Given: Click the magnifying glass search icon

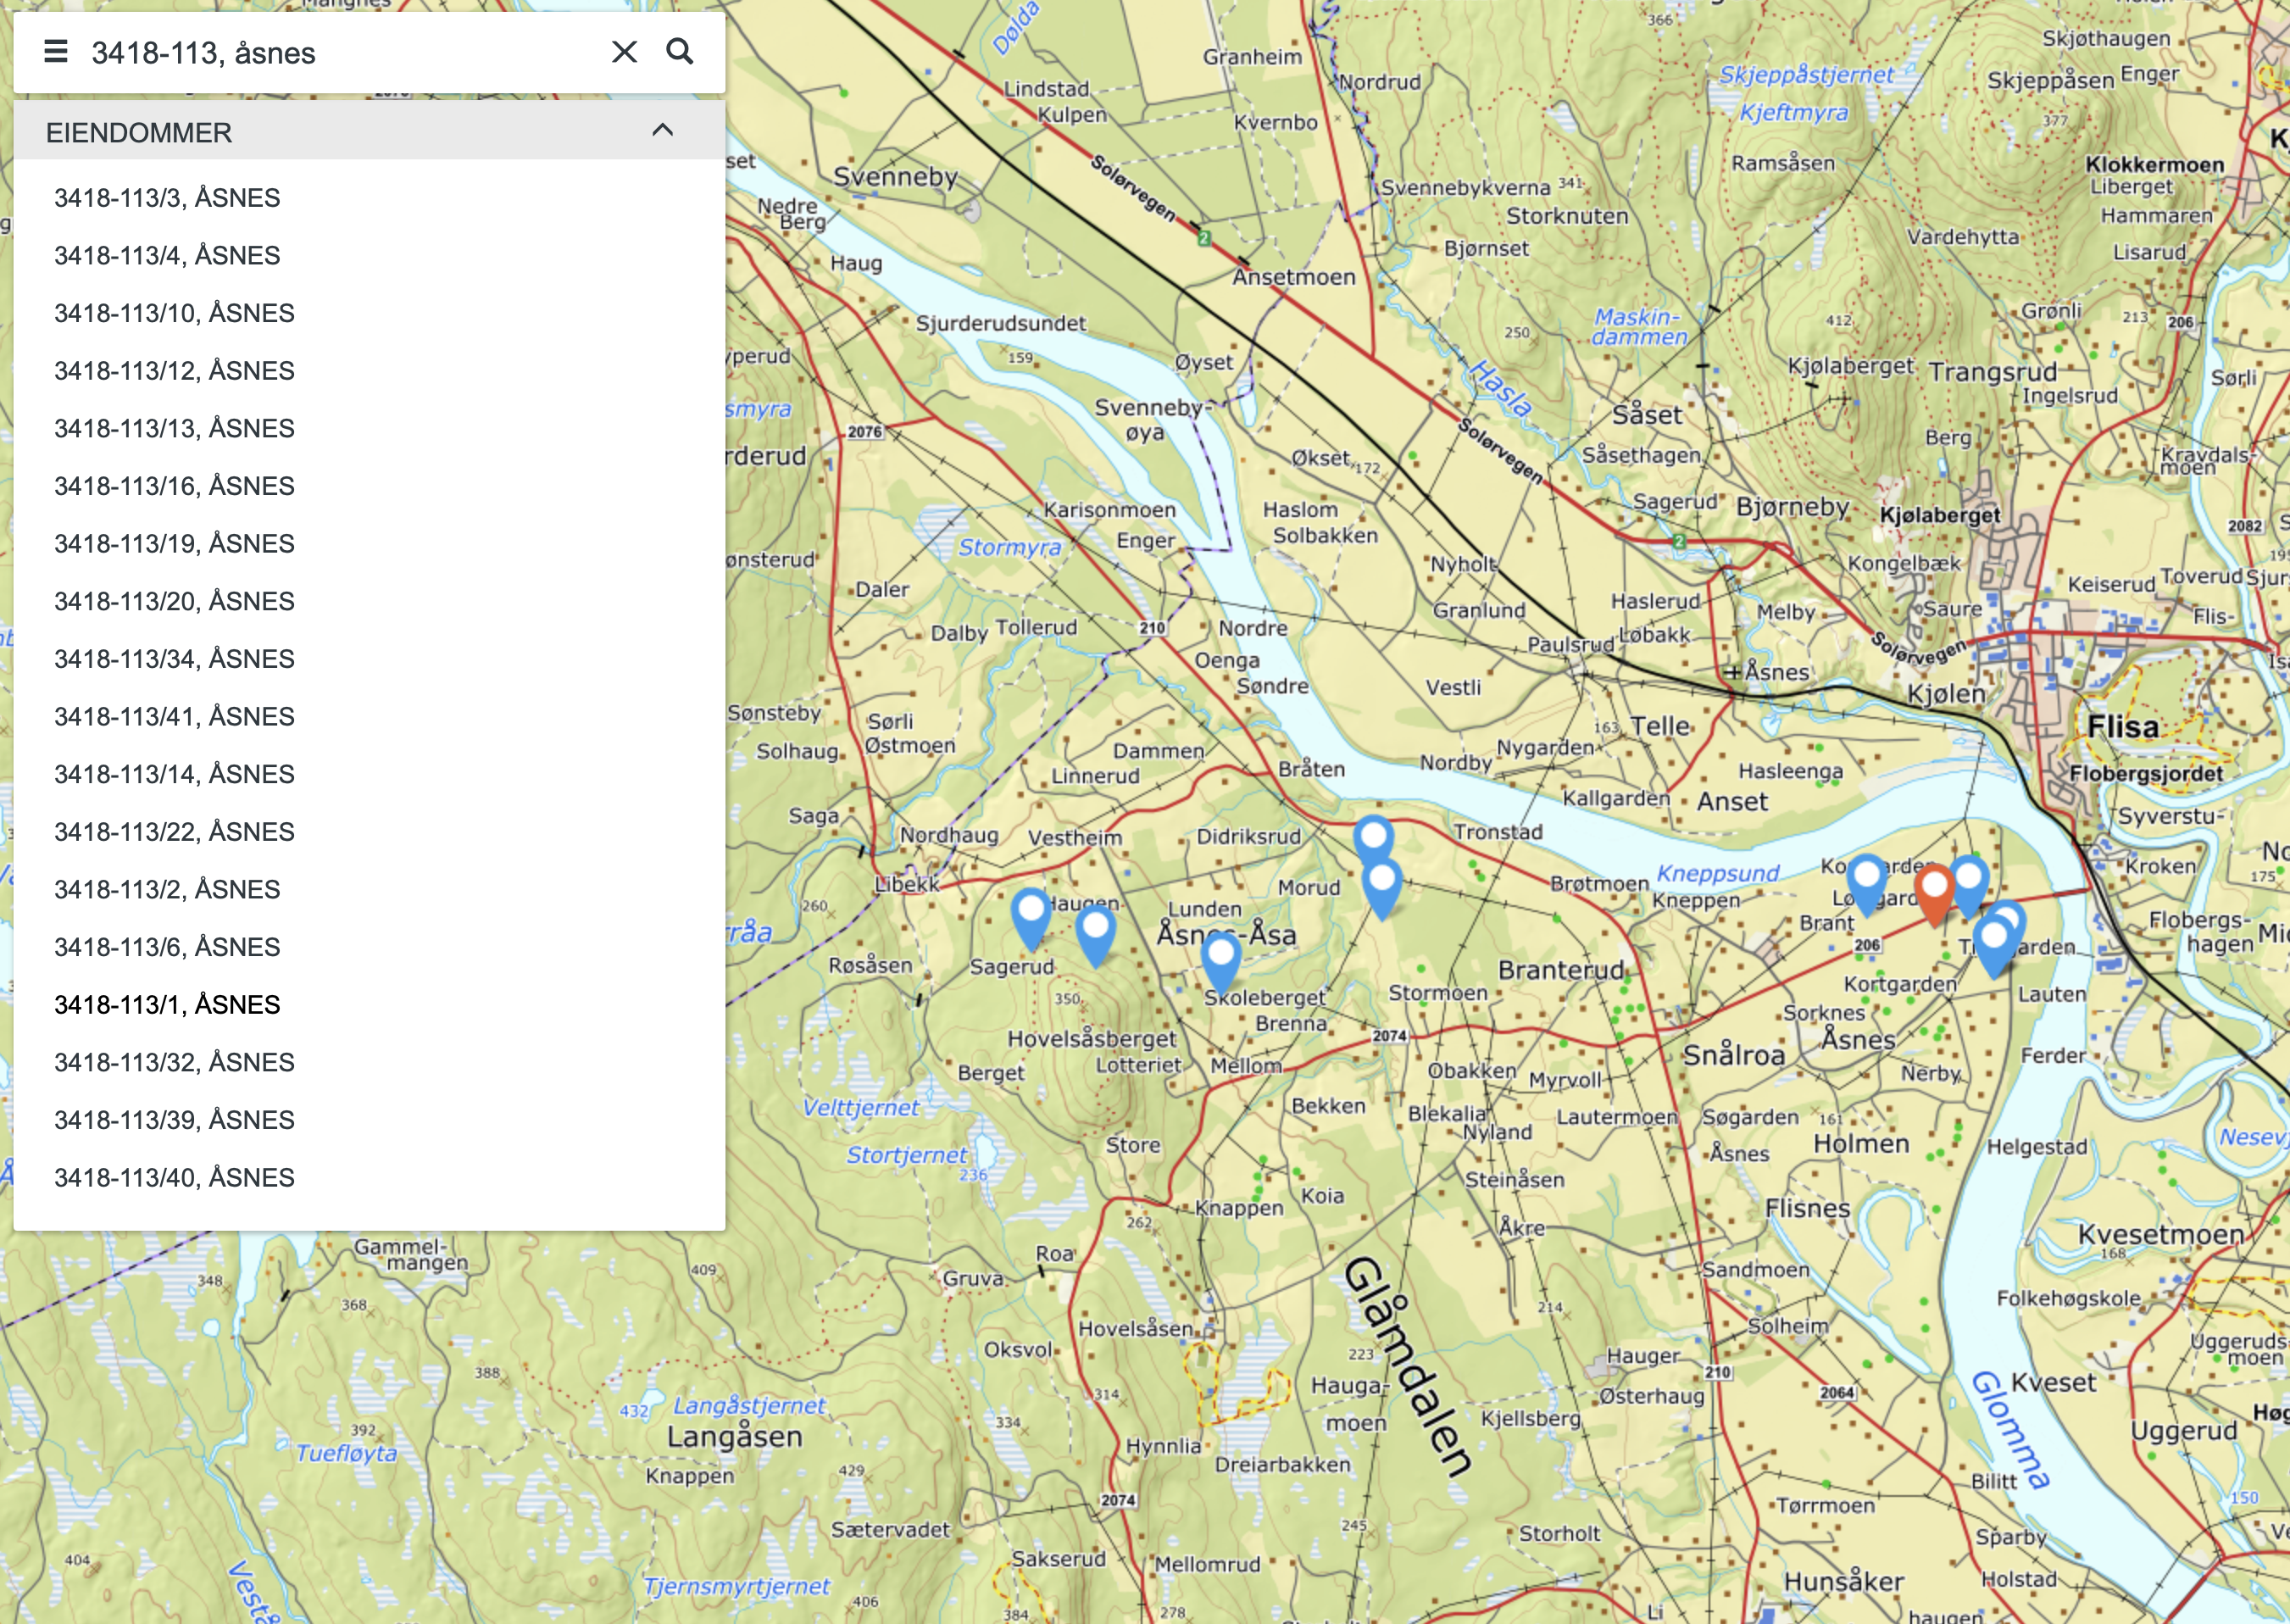Looking at the screenshot, I should coord(680,52).
